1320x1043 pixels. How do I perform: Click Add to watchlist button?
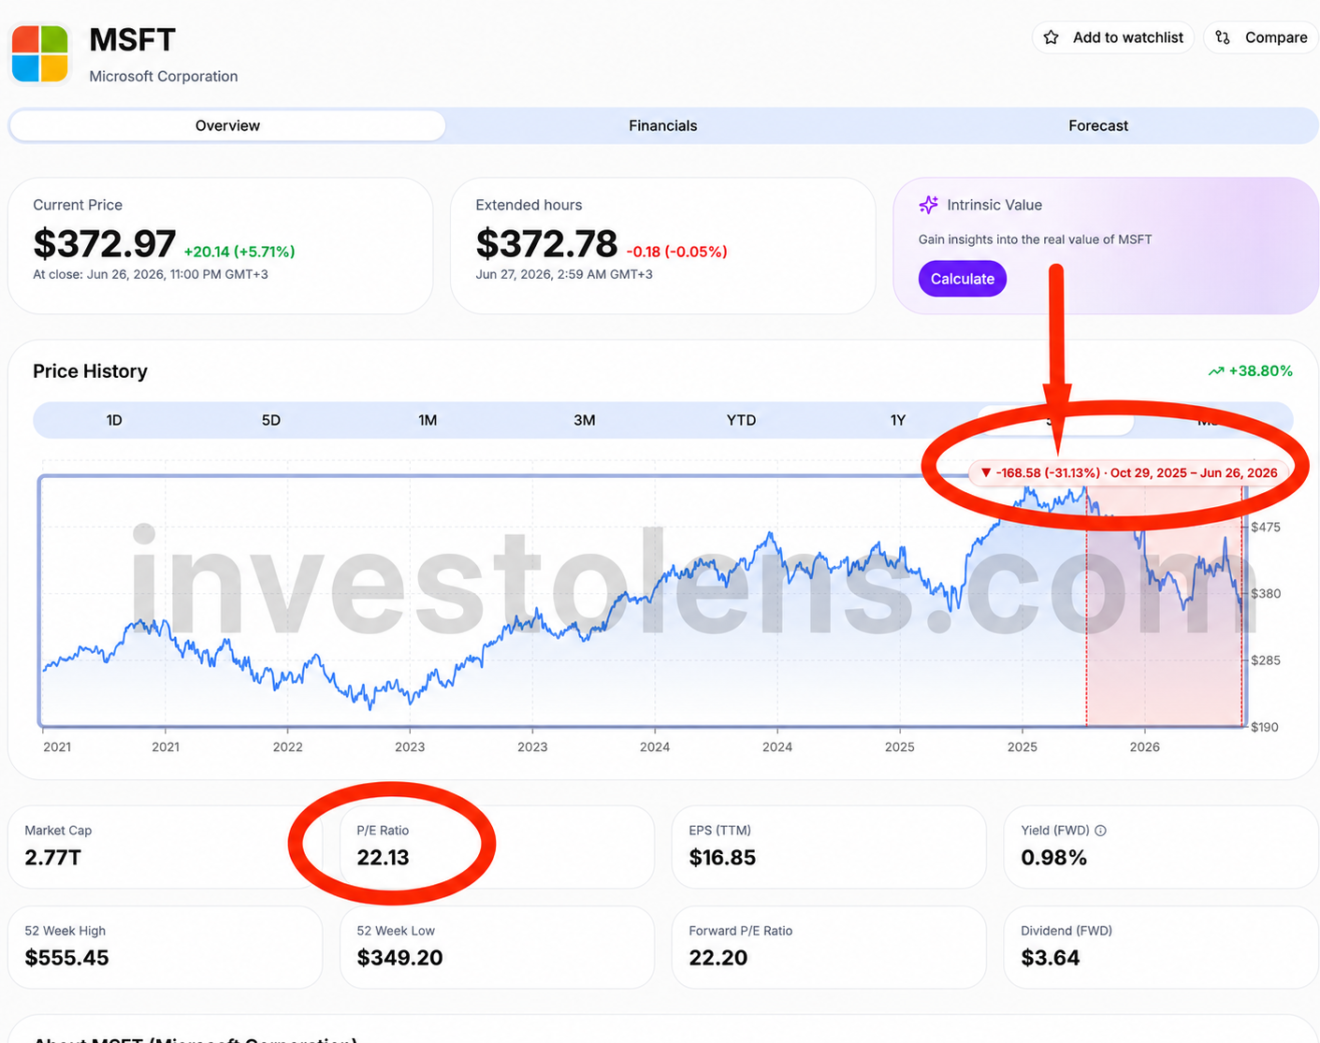point(1113,38)
